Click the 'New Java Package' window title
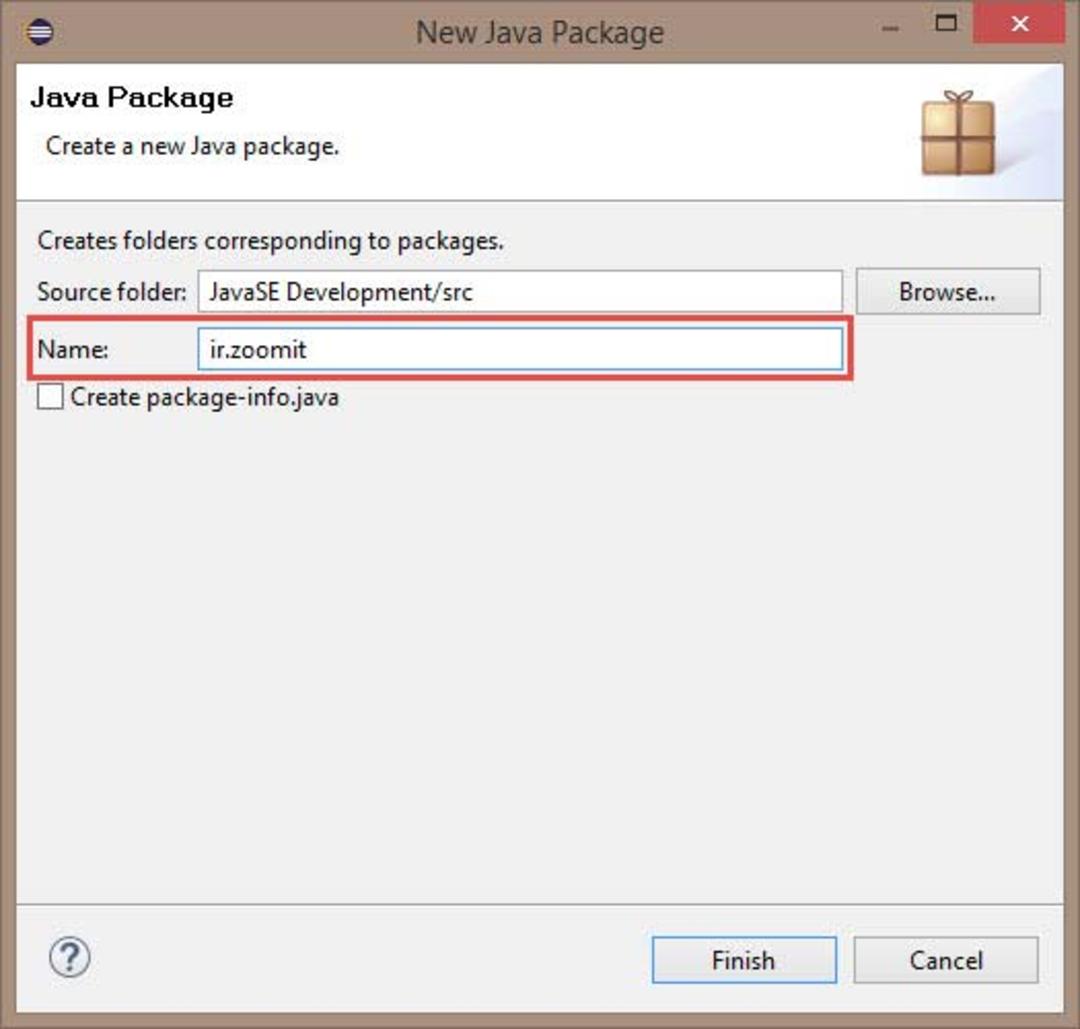1080x1029 pixels. (x=540, y=32)
